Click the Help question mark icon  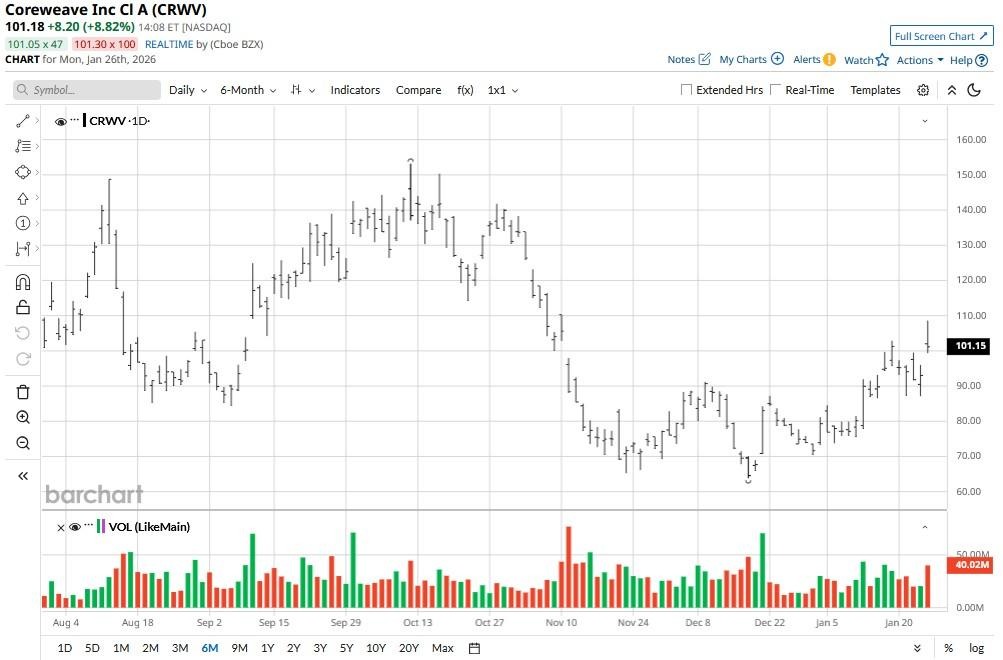(982, 60)
